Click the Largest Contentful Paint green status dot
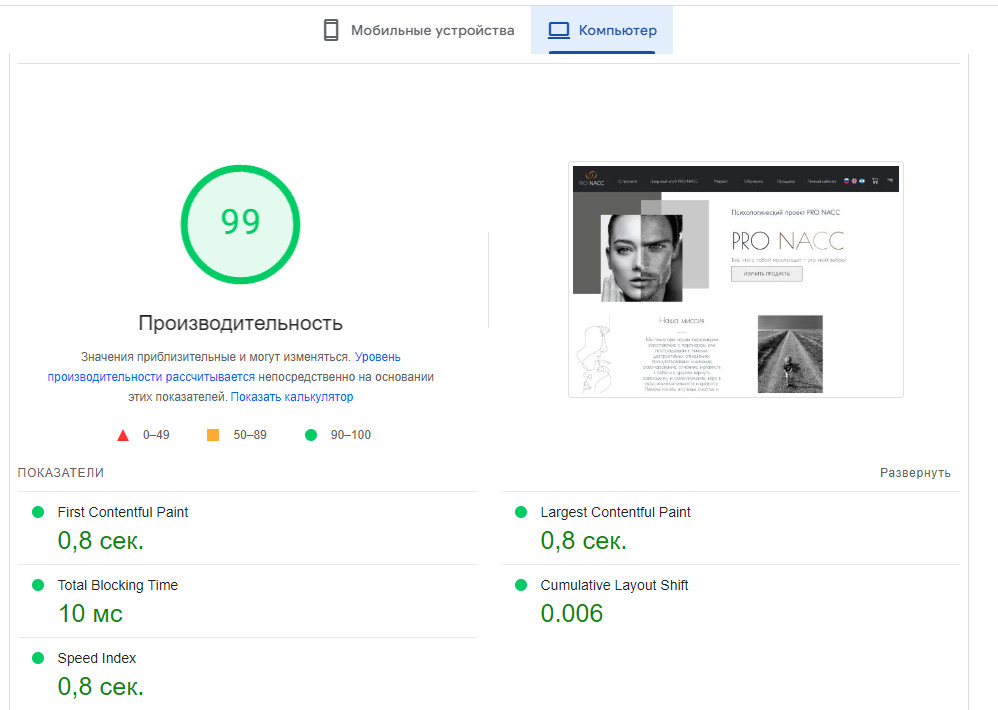The image size is (998, 710). click(521, 512)
